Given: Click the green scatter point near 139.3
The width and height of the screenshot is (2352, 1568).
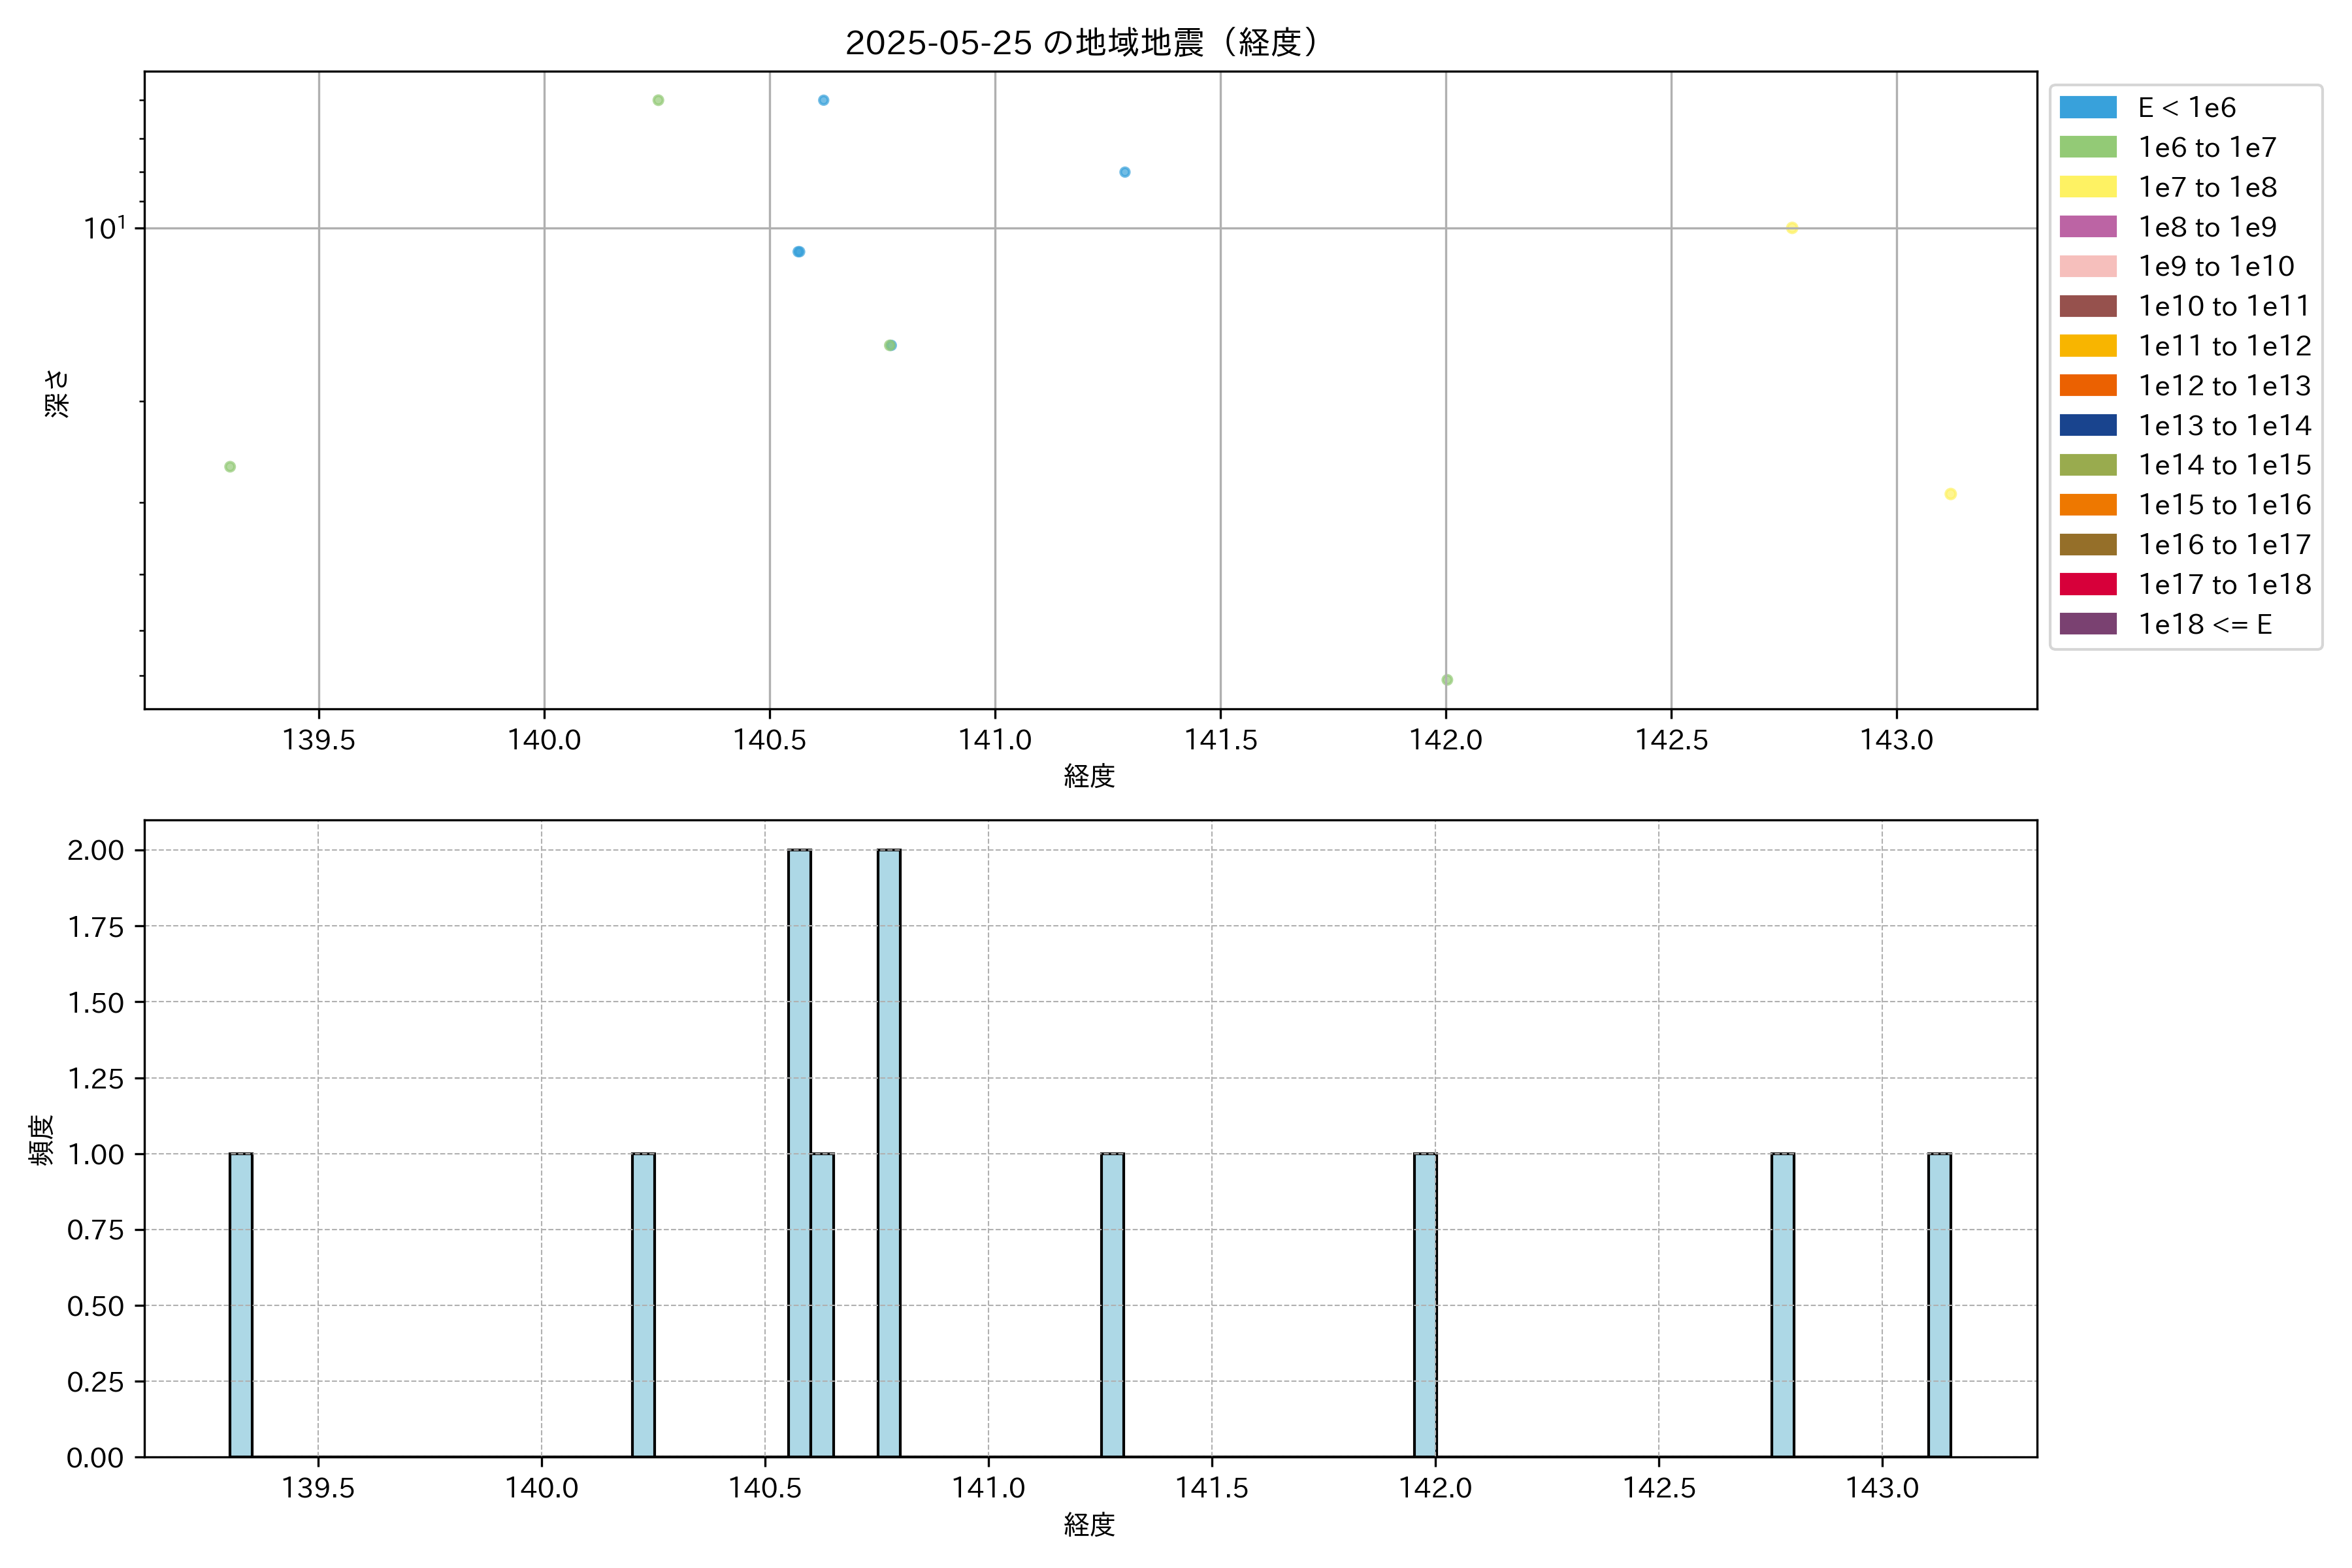Looking at the screenshot, I should point(230,467).
